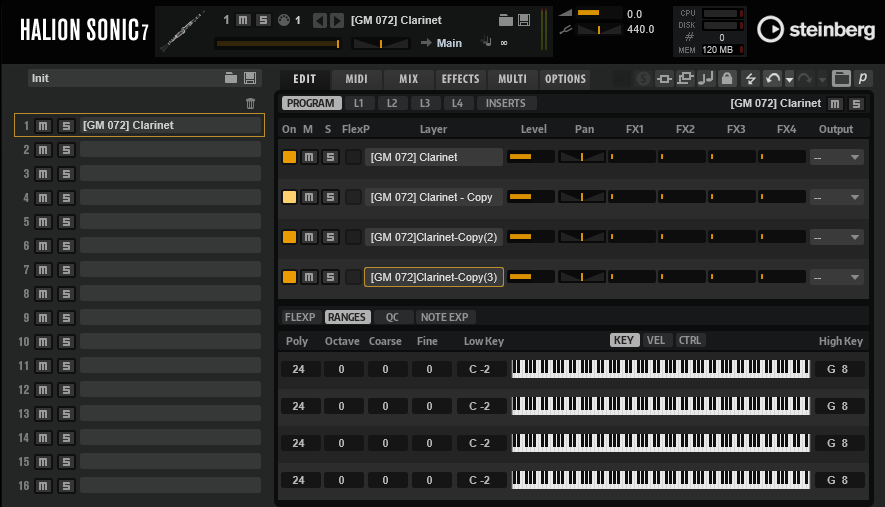This screenshot has height=507, width=885.
Task: Mute the program via header M button
Action: 243,20
